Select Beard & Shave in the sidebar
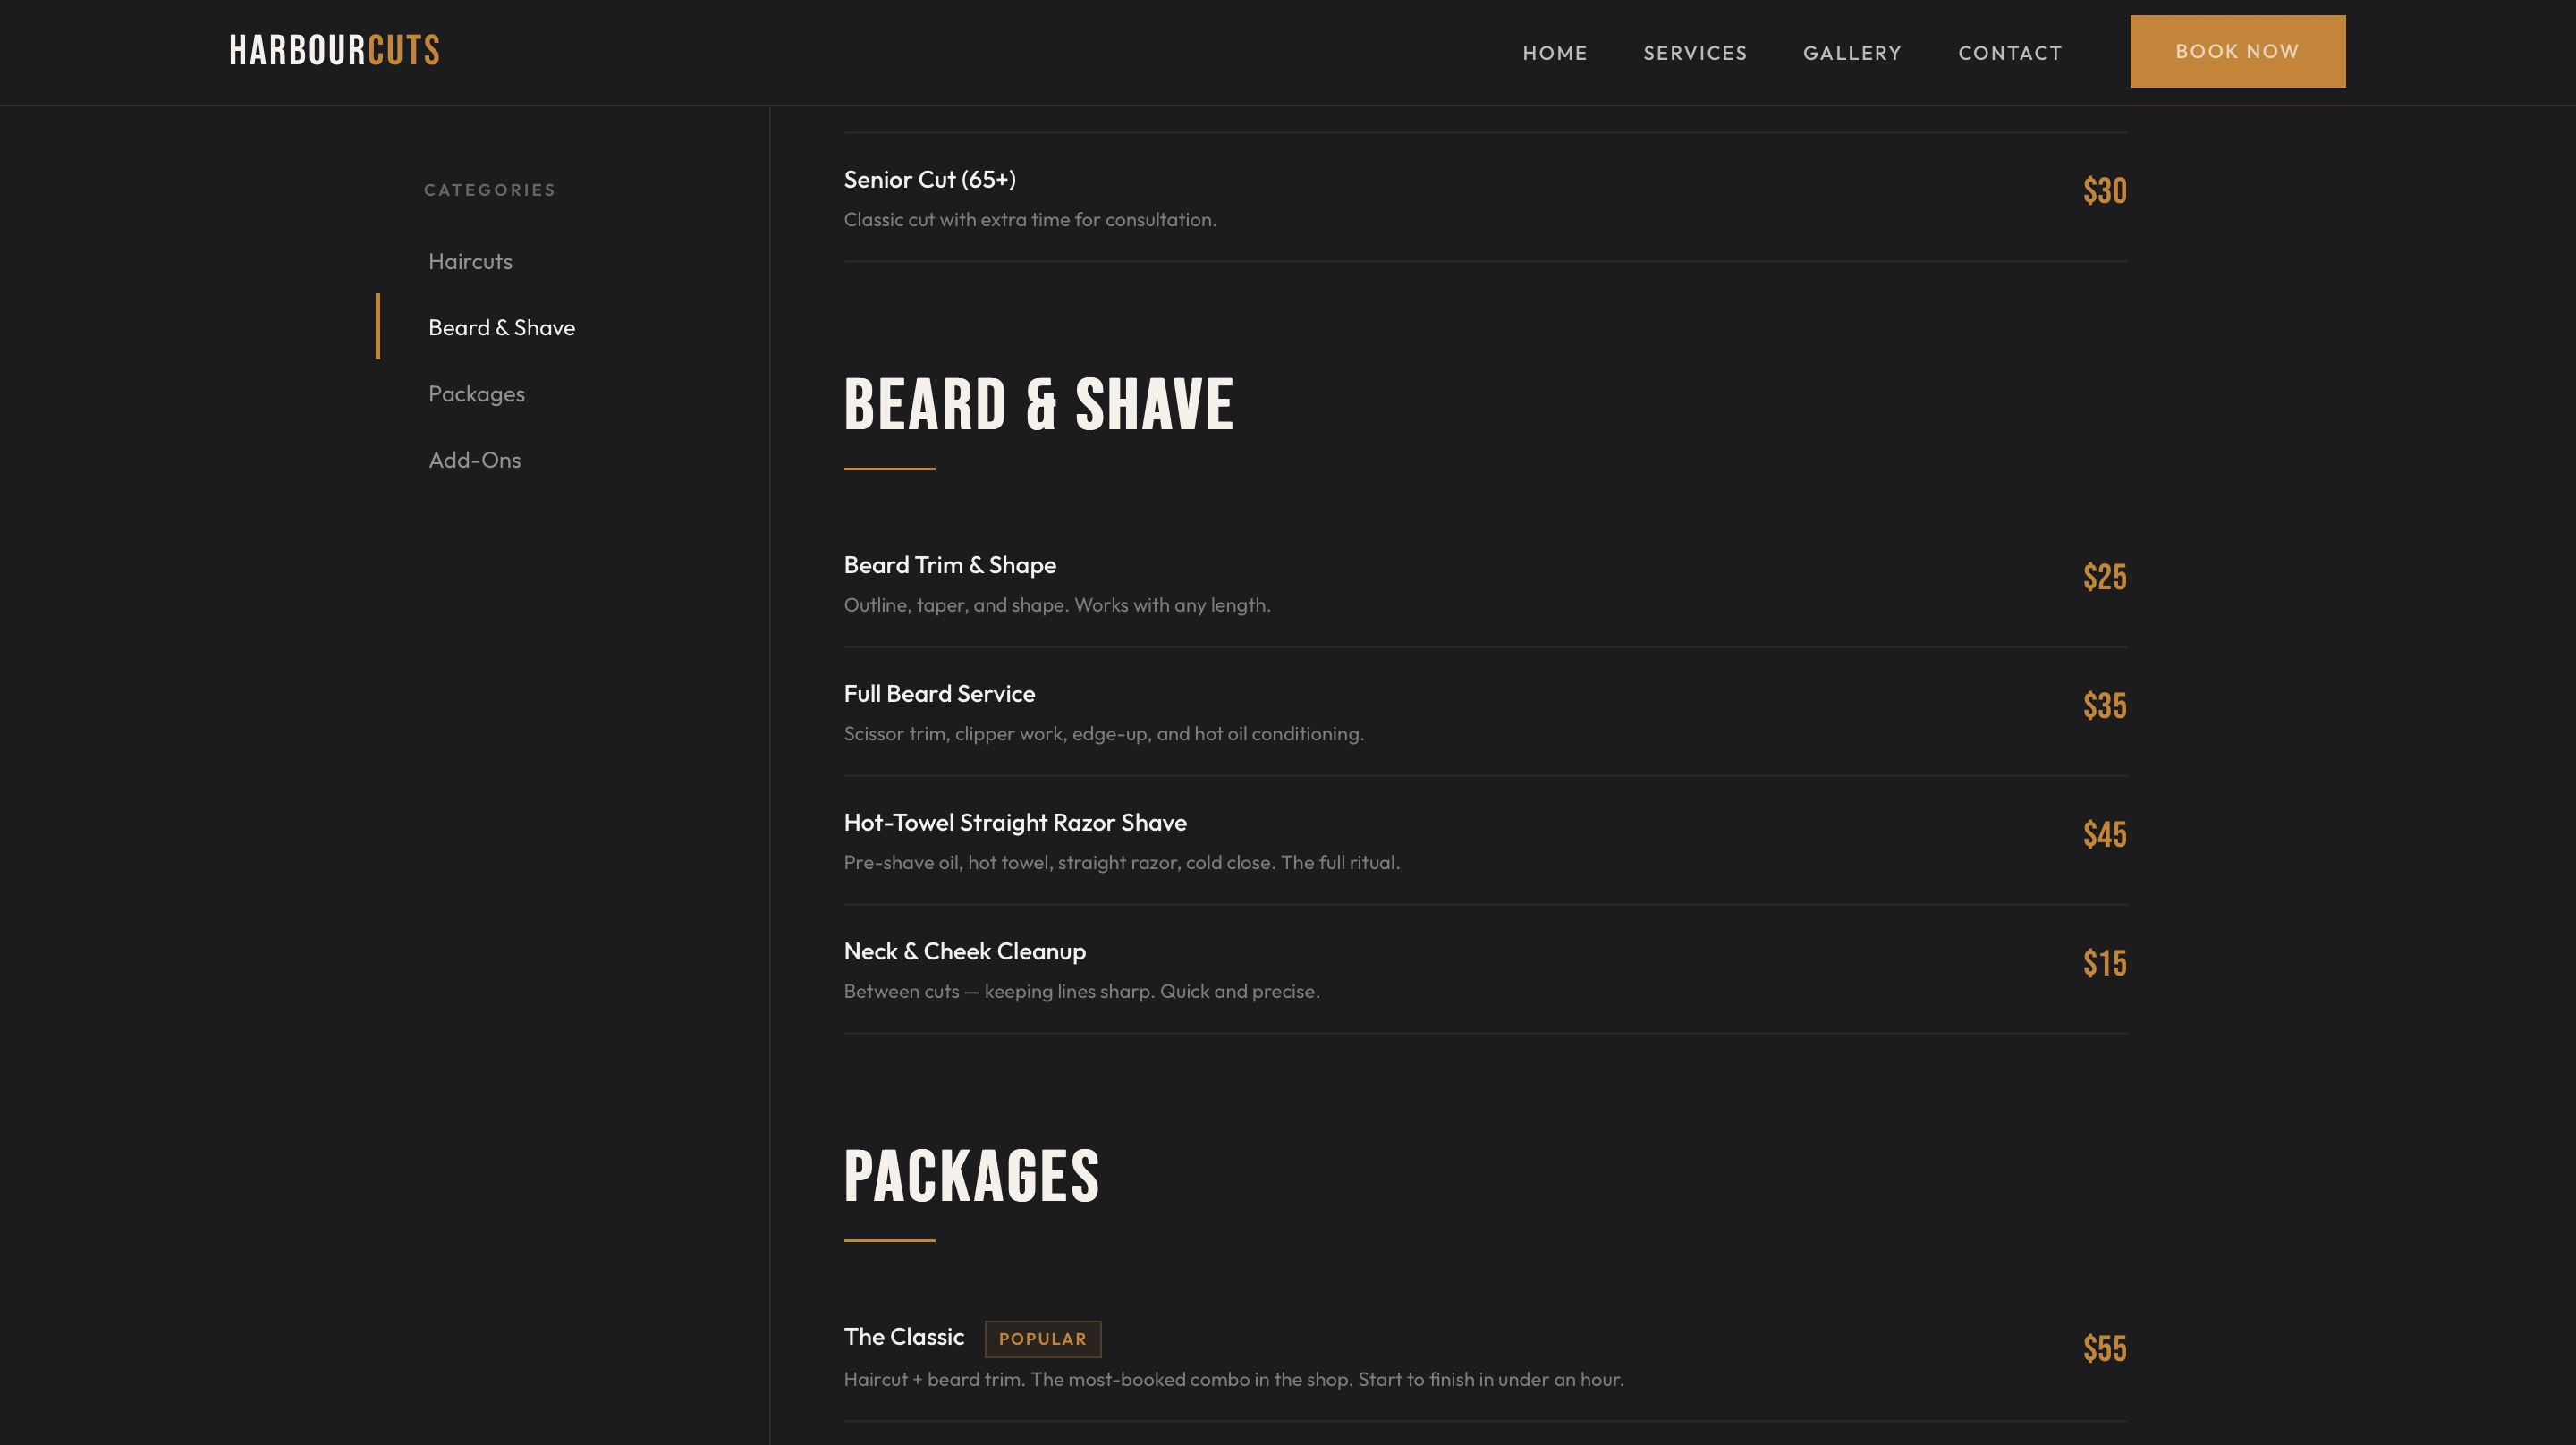This screenshot has width=2576, height=1445. coord(501,327)
